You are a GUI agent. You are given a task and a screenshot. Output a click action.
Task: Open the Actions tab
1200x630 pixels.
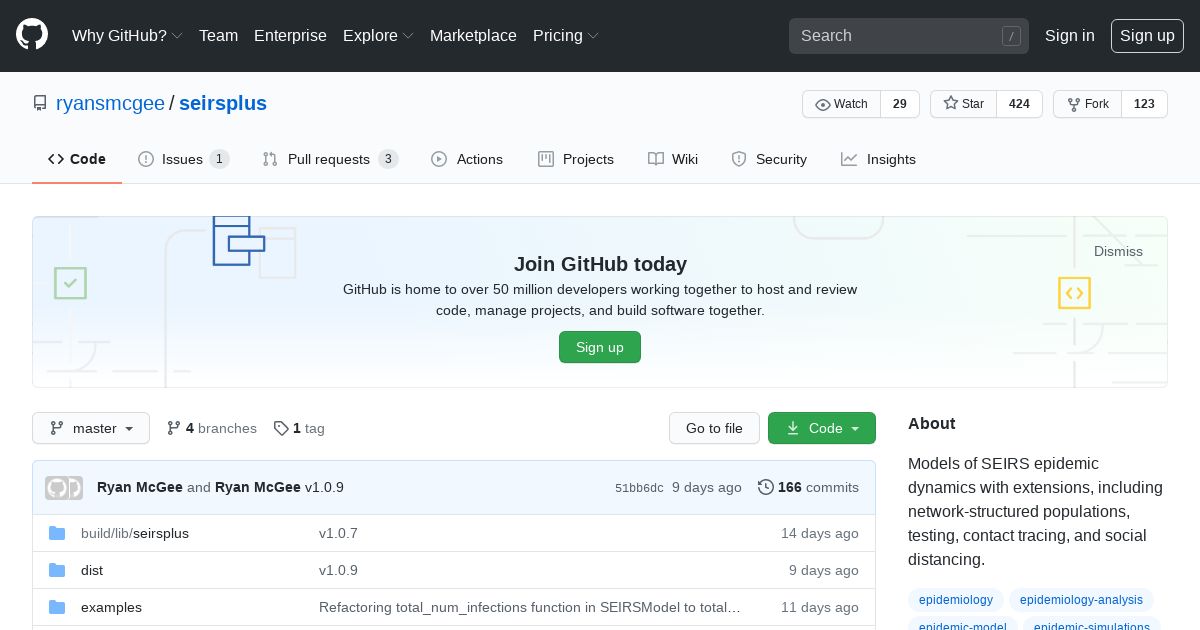[467, 159]
